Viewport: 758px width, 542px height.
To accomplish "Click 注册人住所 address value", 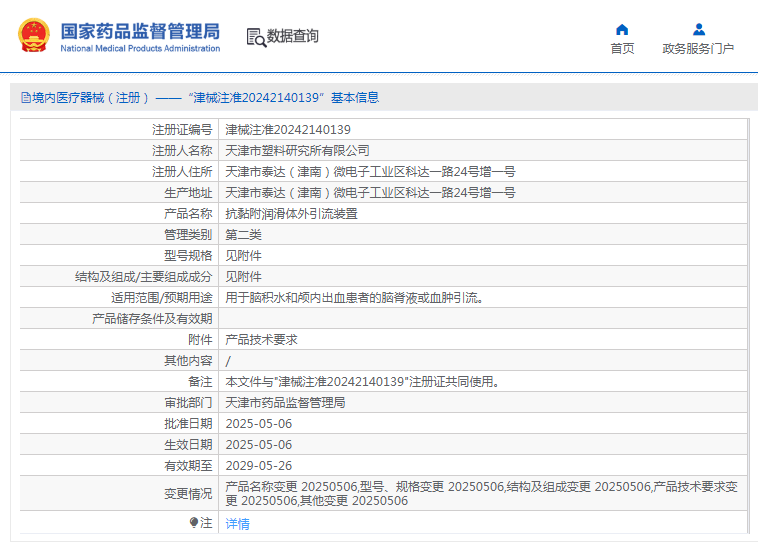I will click(x=370, y=172).
